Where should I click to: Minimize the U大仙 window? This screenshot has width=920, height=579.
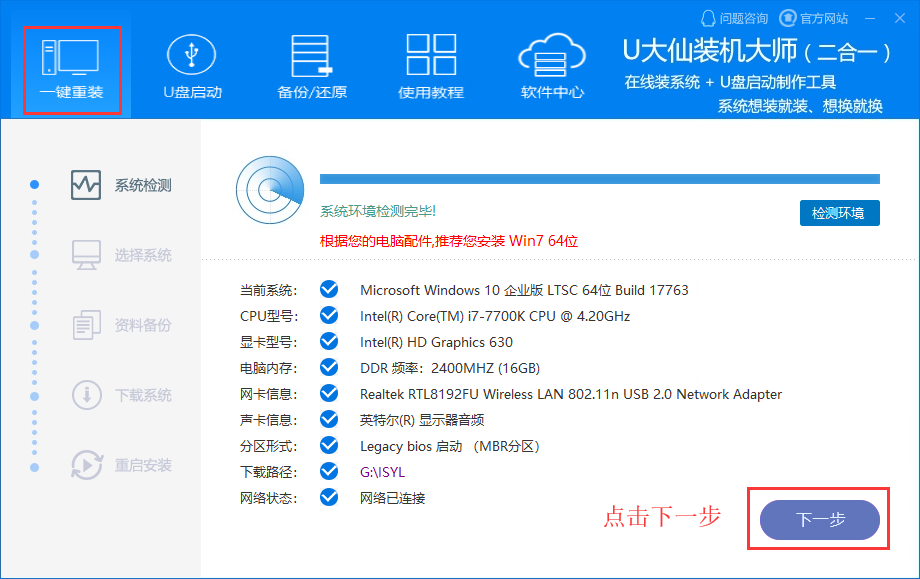click(x=870, y=19)
